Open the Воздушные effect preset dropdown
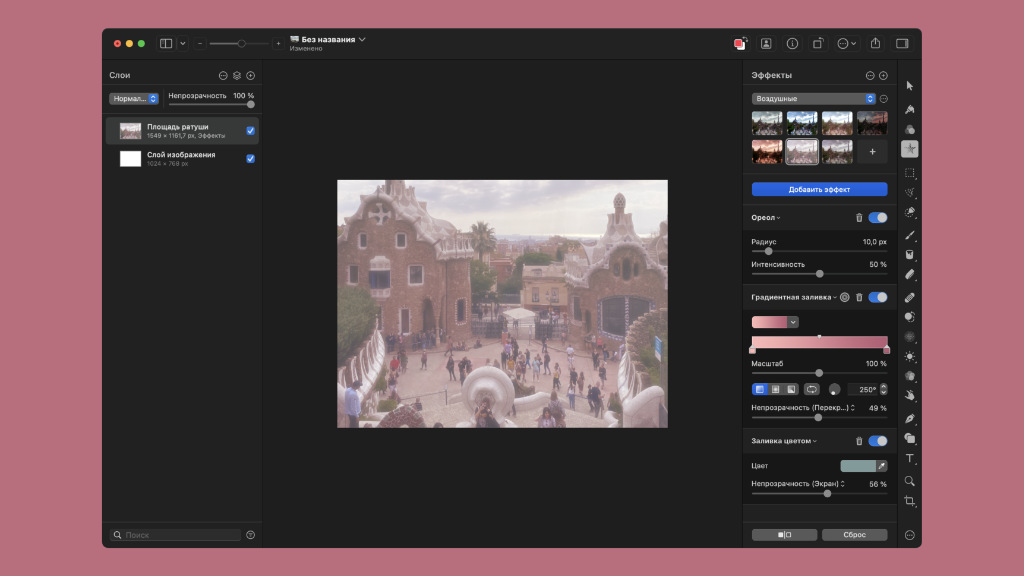 pos(813,99)
